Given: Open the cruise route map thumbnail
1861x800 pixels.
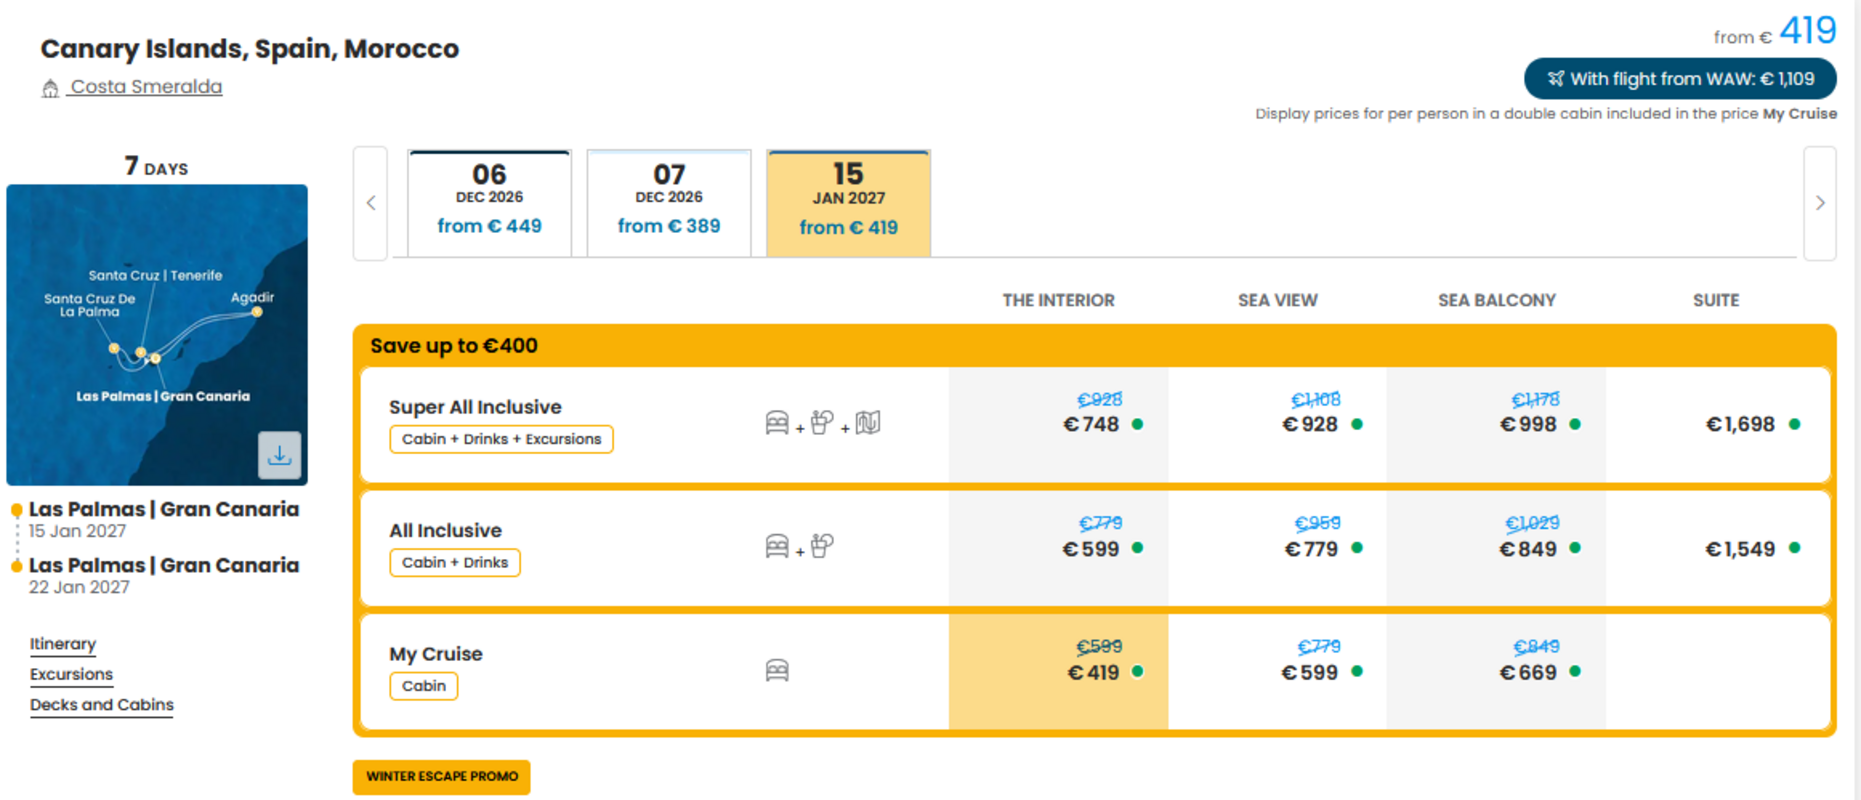Looking at the screenshot, I should click(157, 335).
